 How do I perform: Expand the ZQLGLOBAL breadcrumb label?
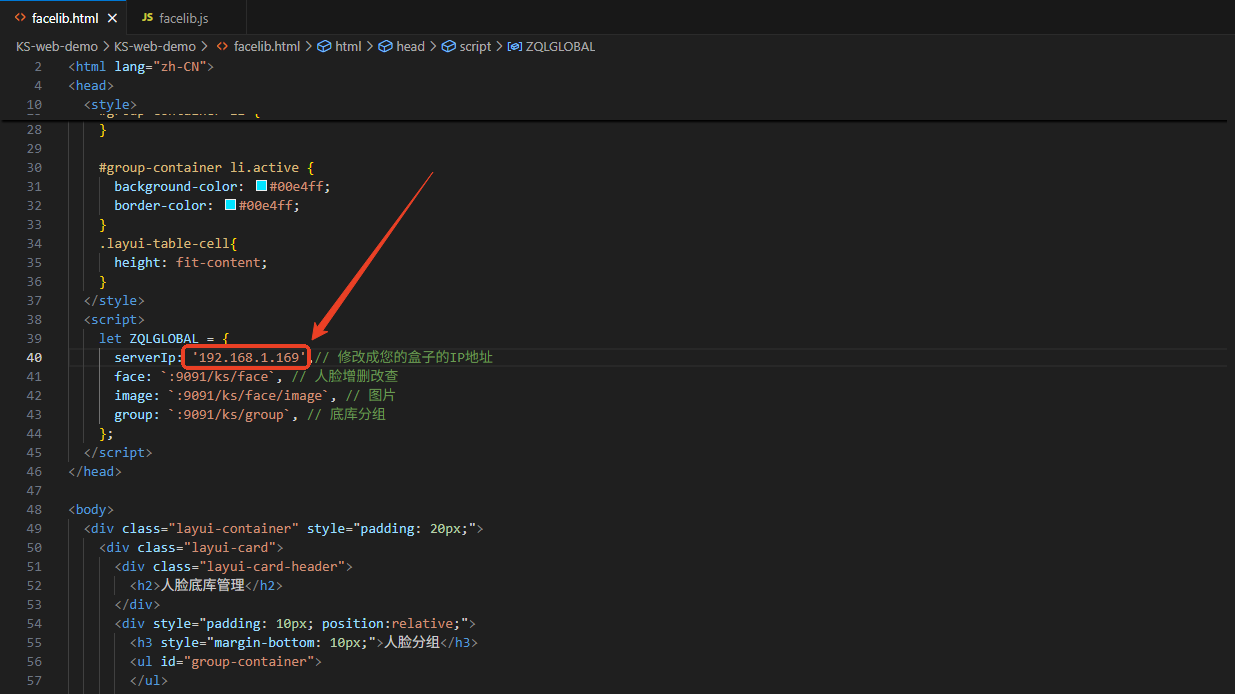tap(560, 47)
